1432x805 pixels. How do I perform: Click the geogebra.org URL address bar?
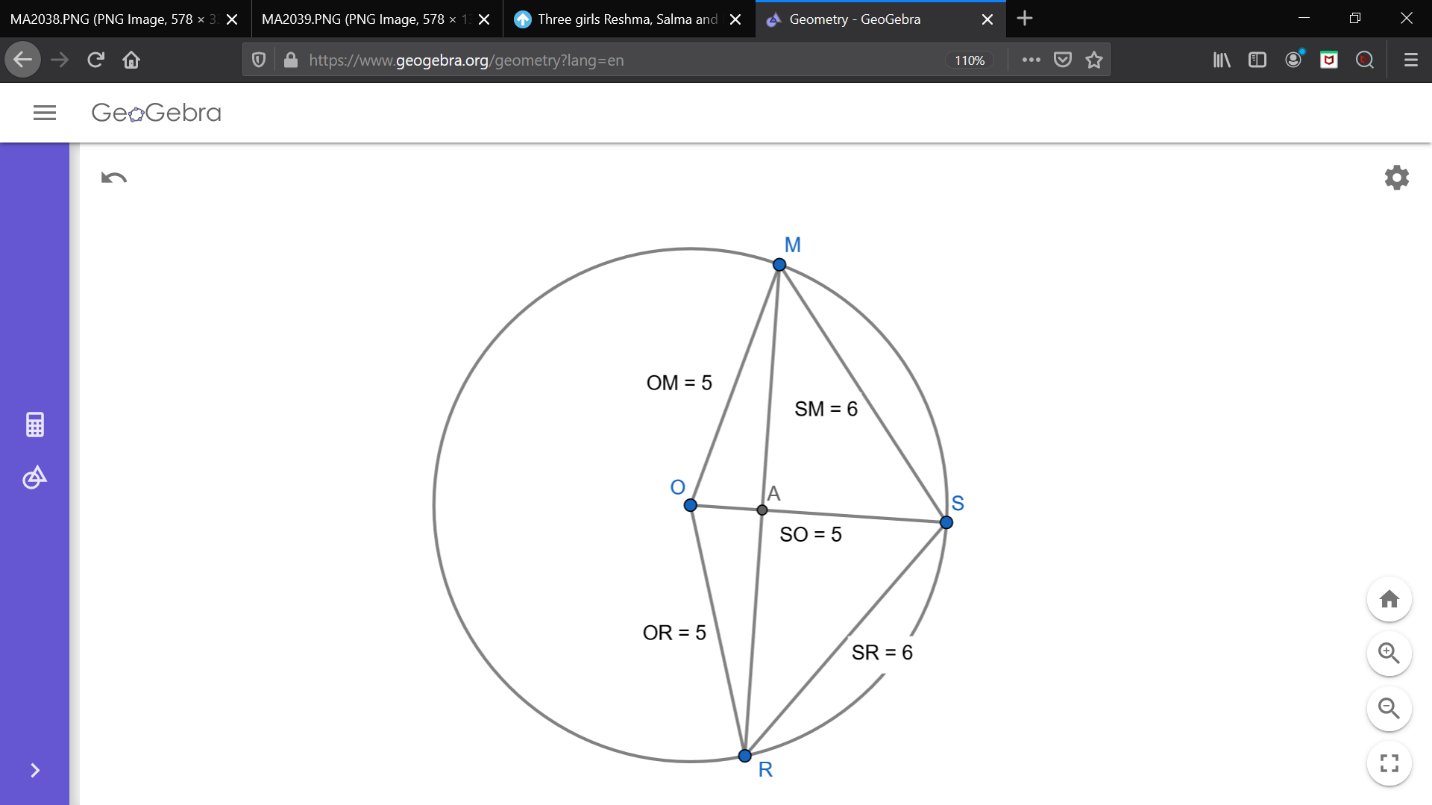(x=600, y=60)
